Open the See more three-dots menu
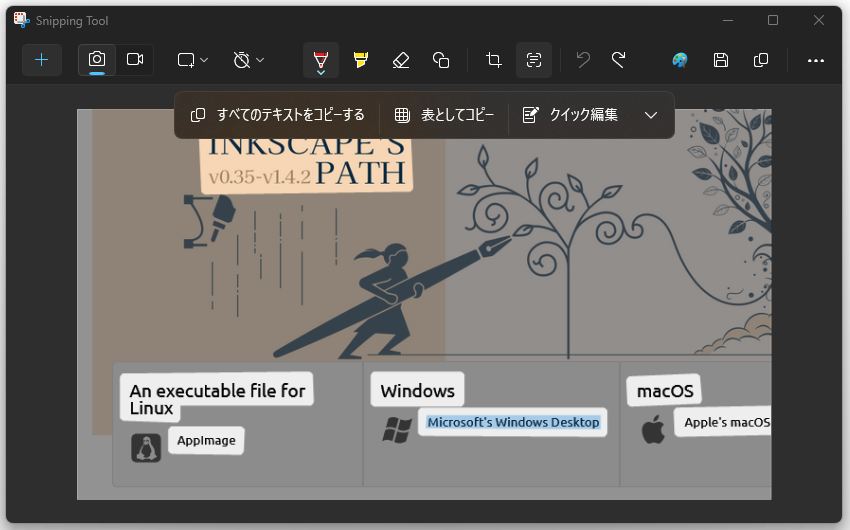This screenshot has height=530, width=850. click(815, 60)
